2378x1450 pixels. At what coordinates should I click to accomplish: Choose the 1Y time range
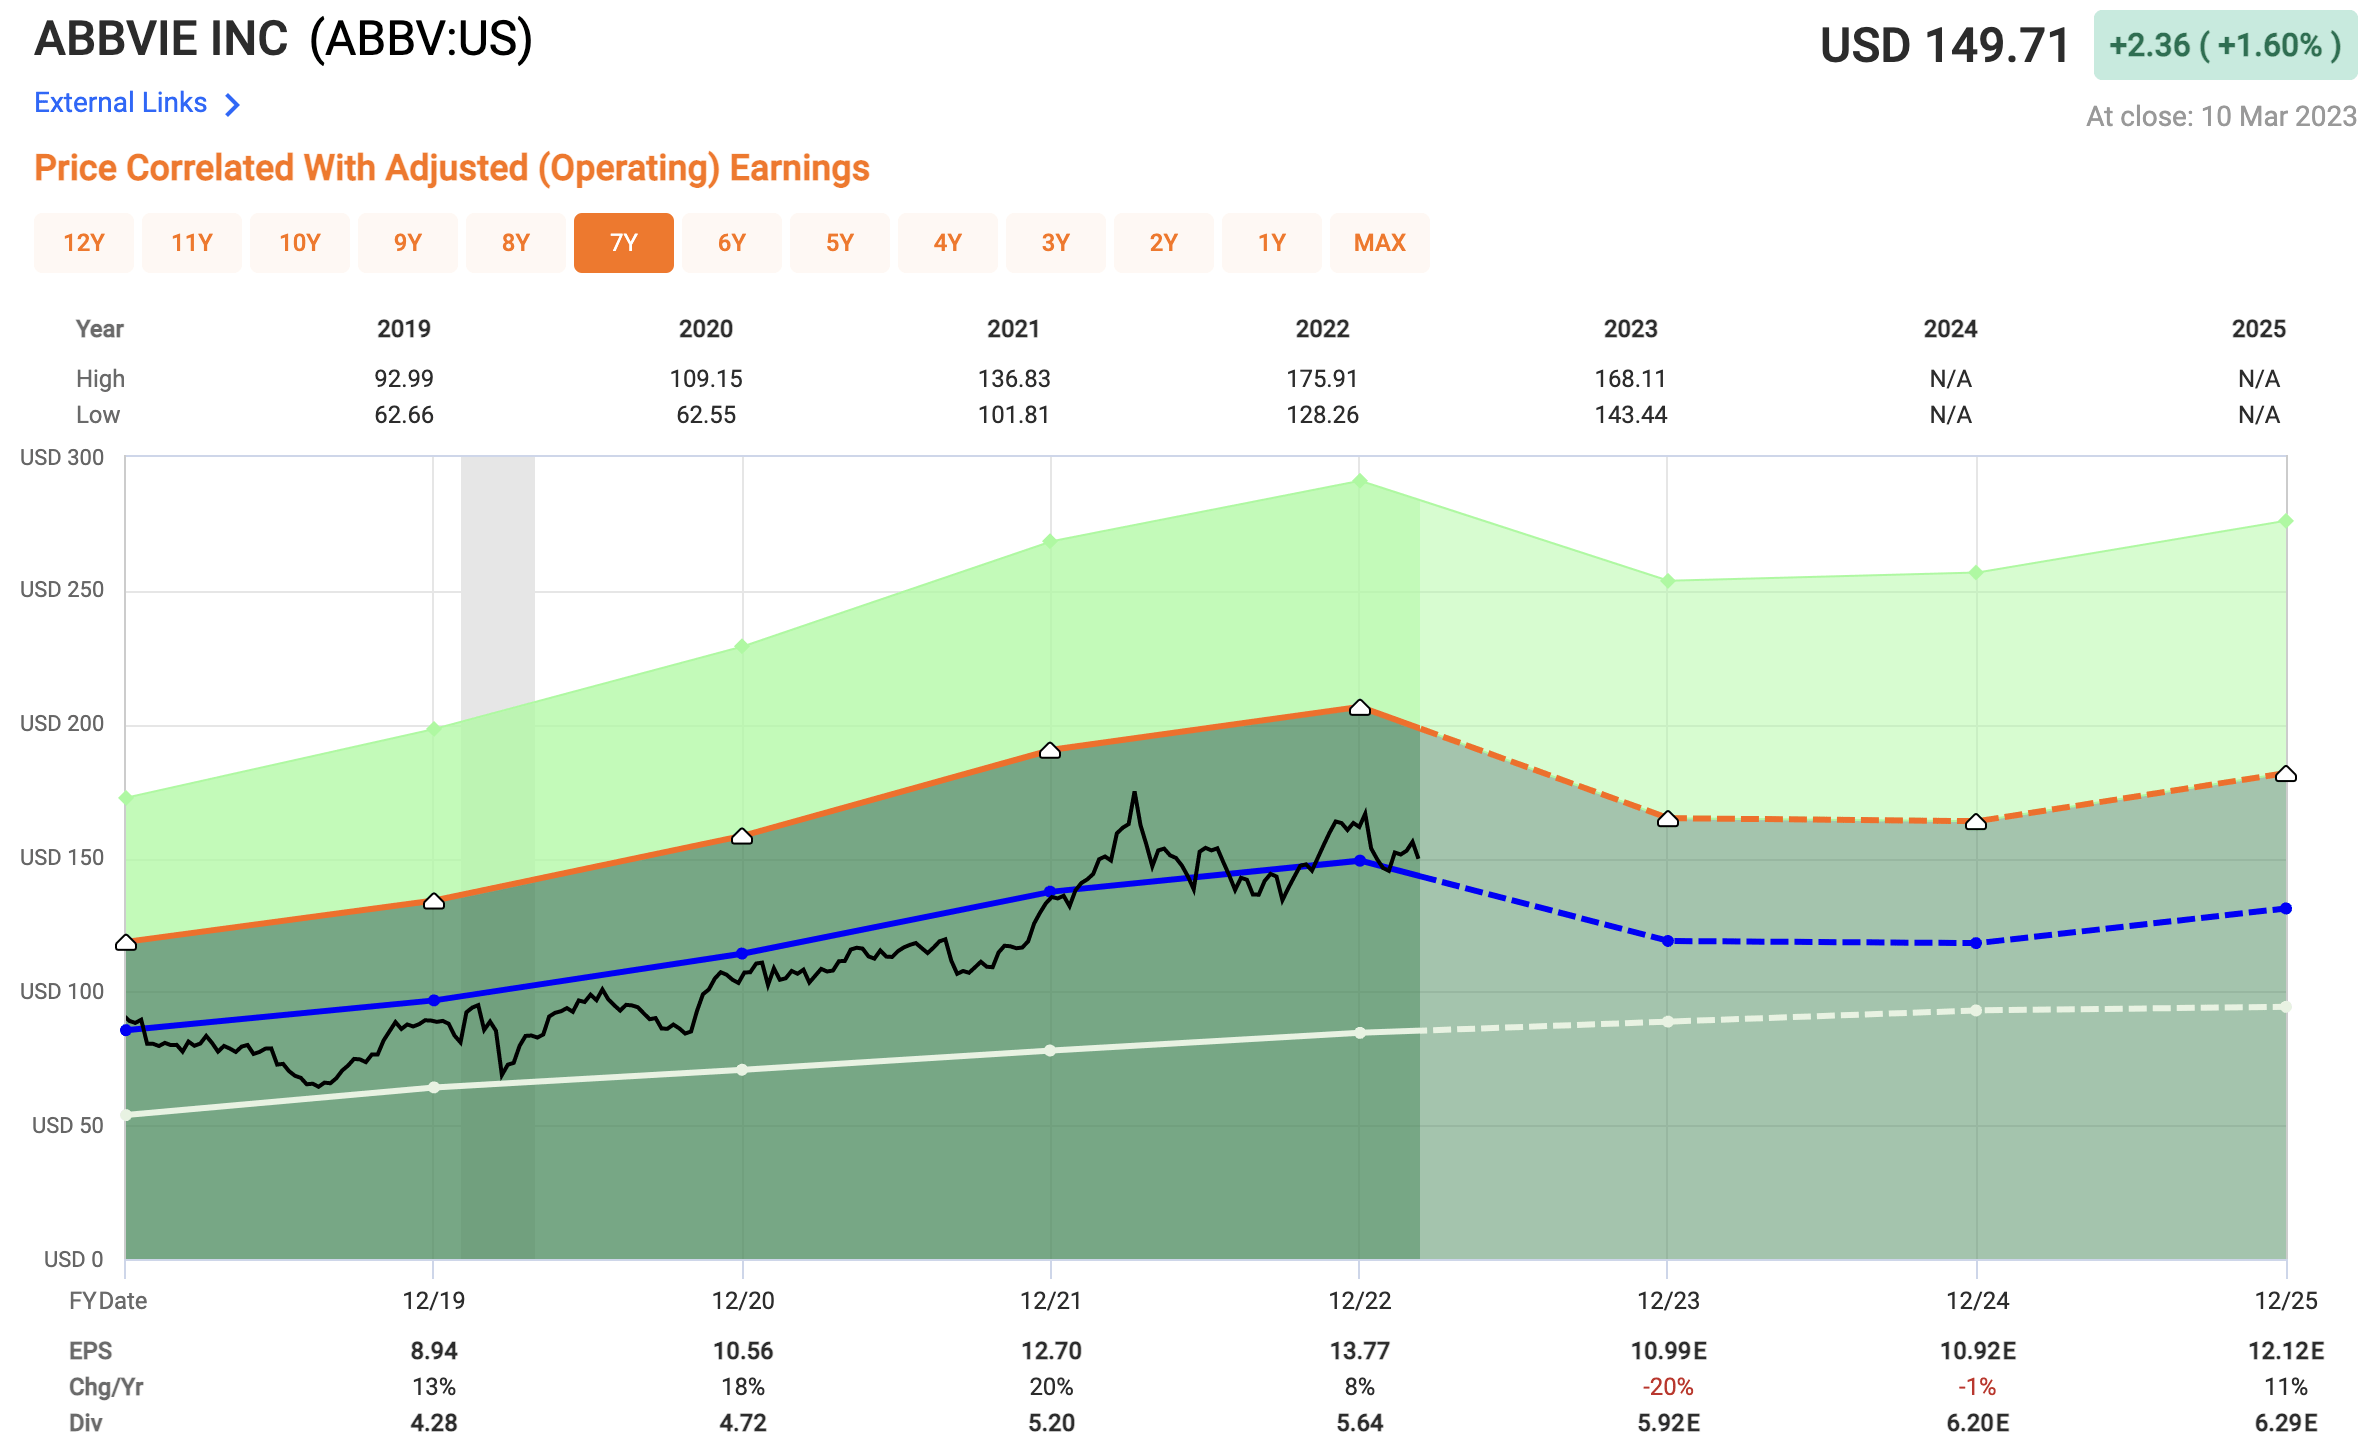point(1271,242)
